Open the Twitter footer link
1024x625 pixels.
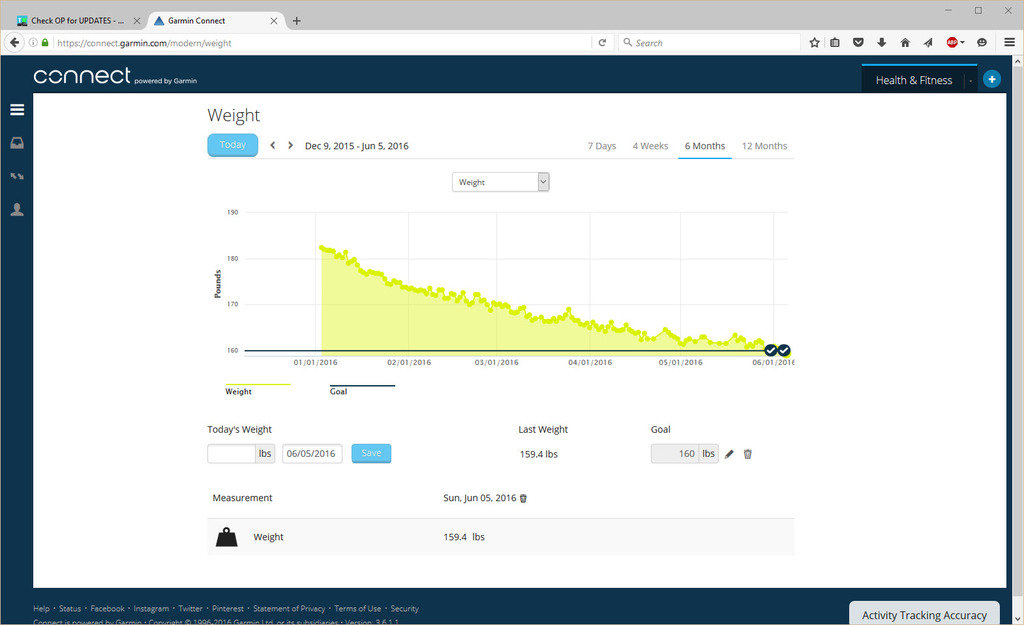(190, 609)
